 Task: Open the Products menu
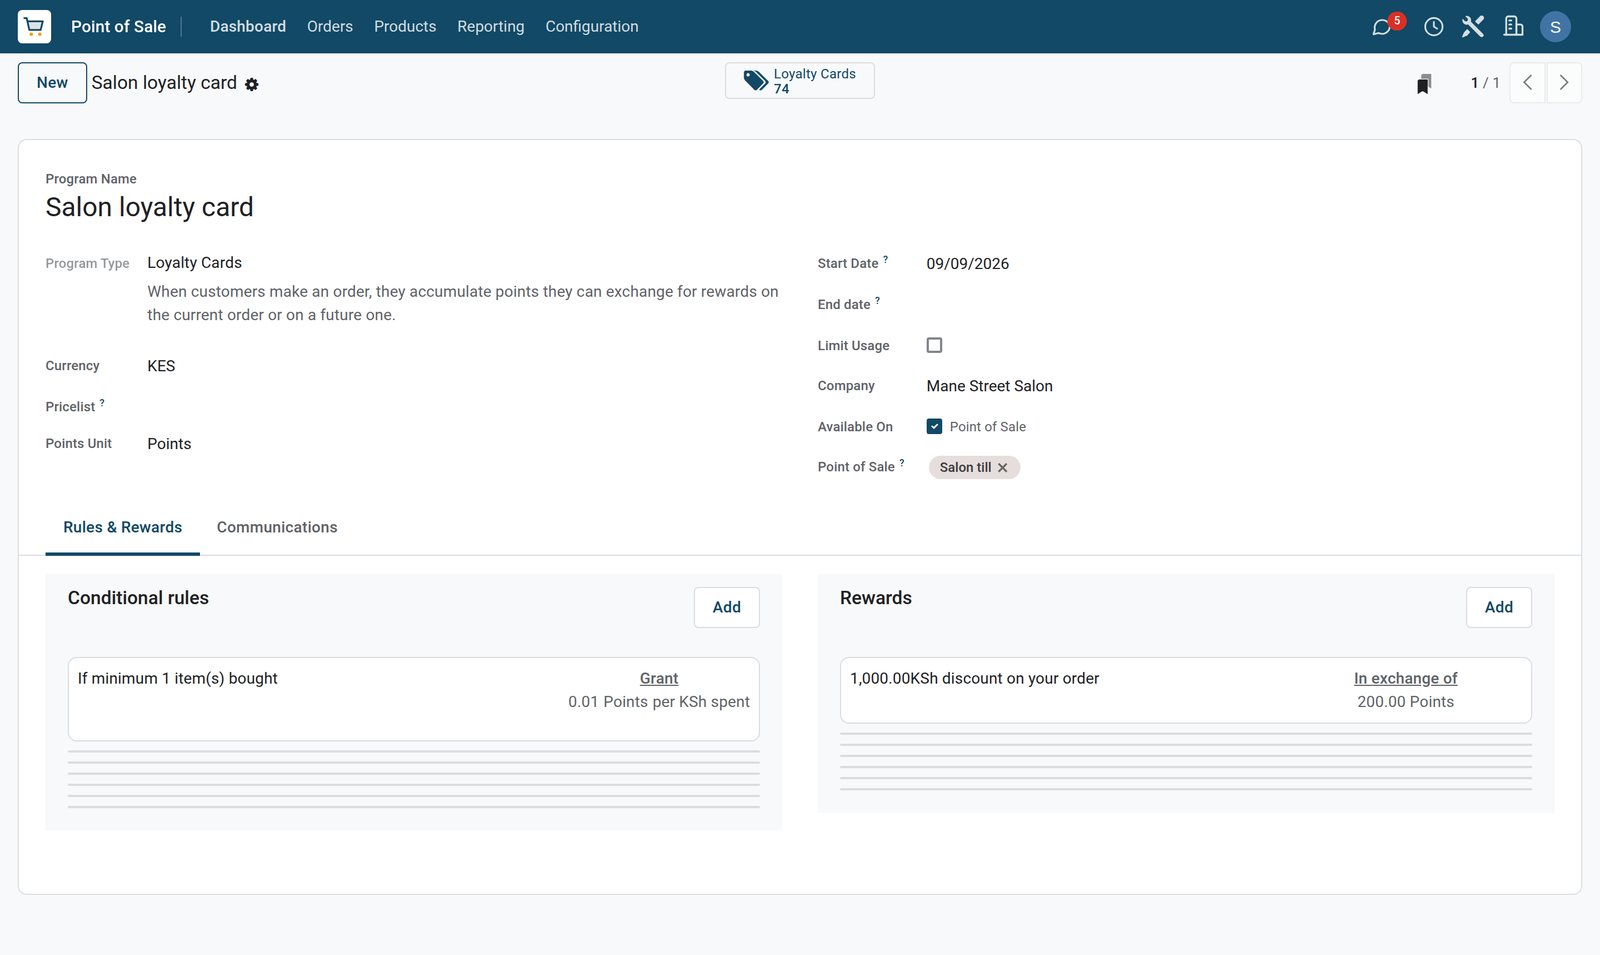click(x=405, y=27)
